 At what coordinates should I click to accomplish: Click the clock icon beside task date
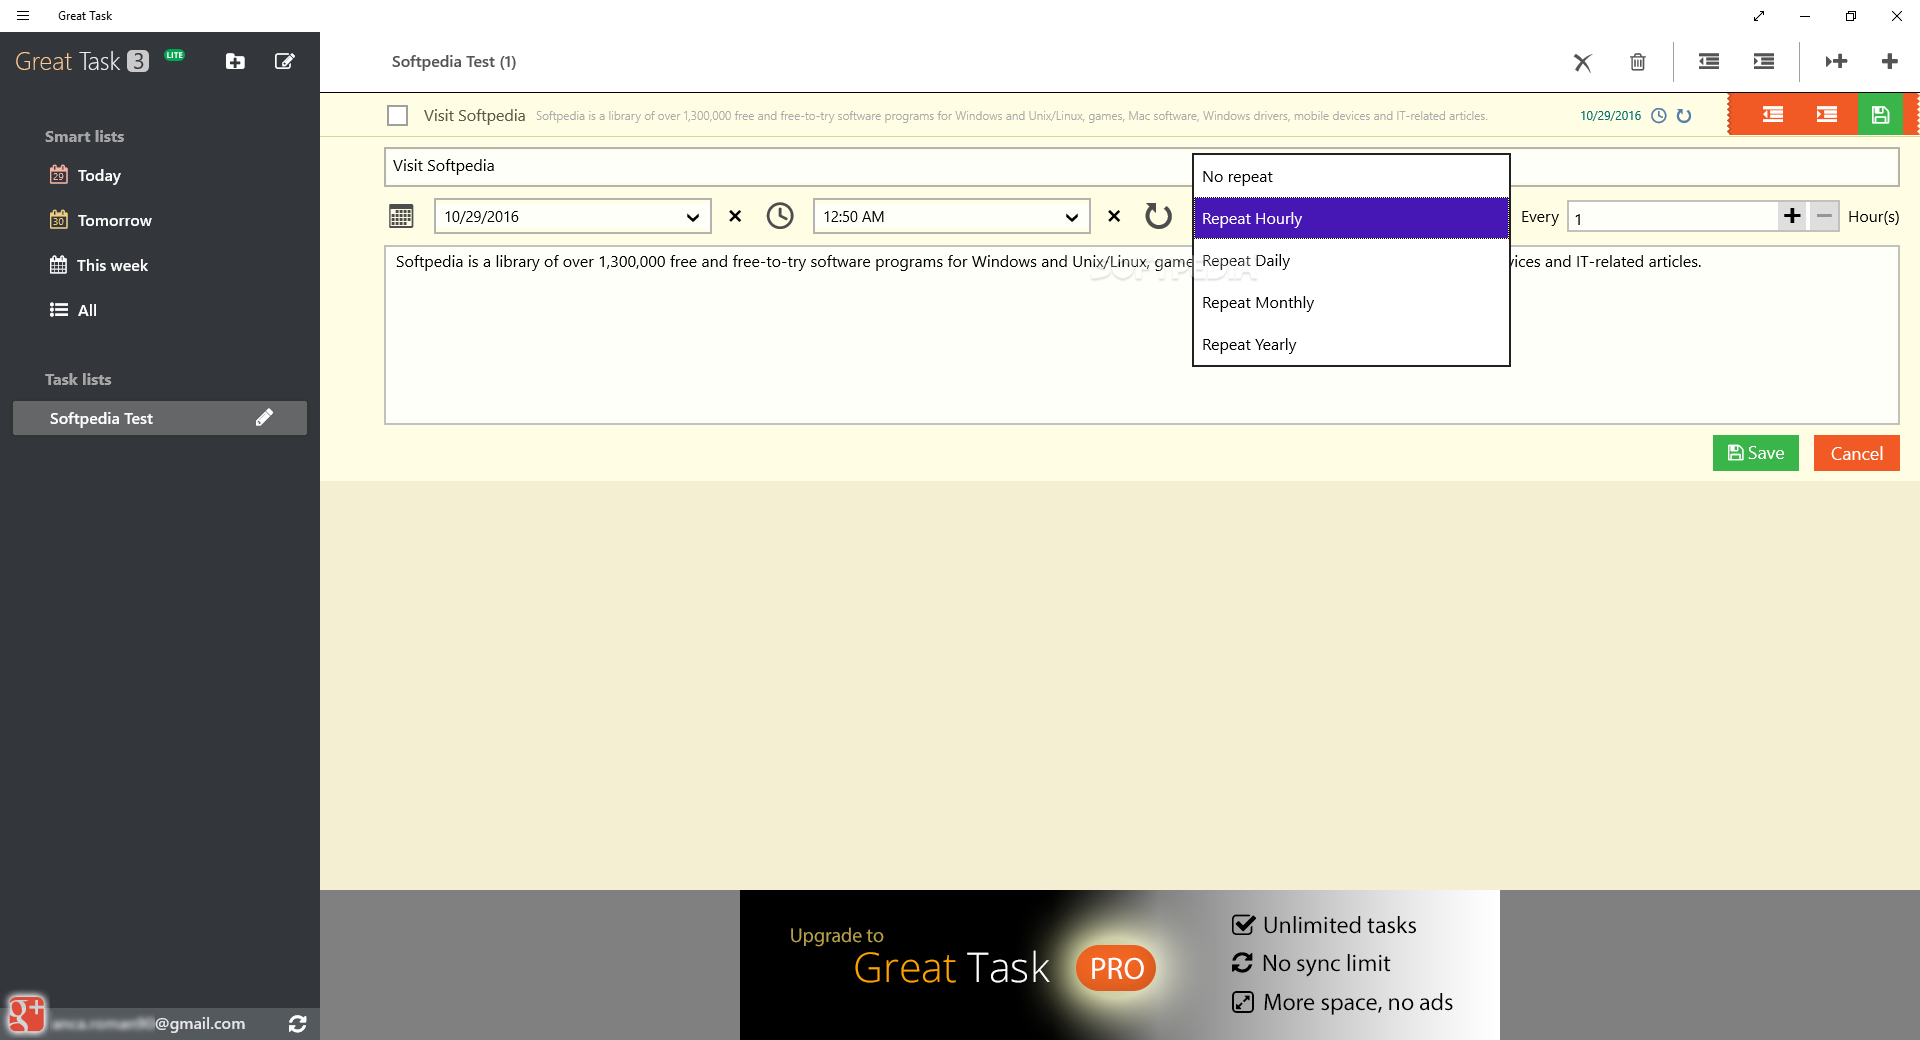click(1659, 116)
